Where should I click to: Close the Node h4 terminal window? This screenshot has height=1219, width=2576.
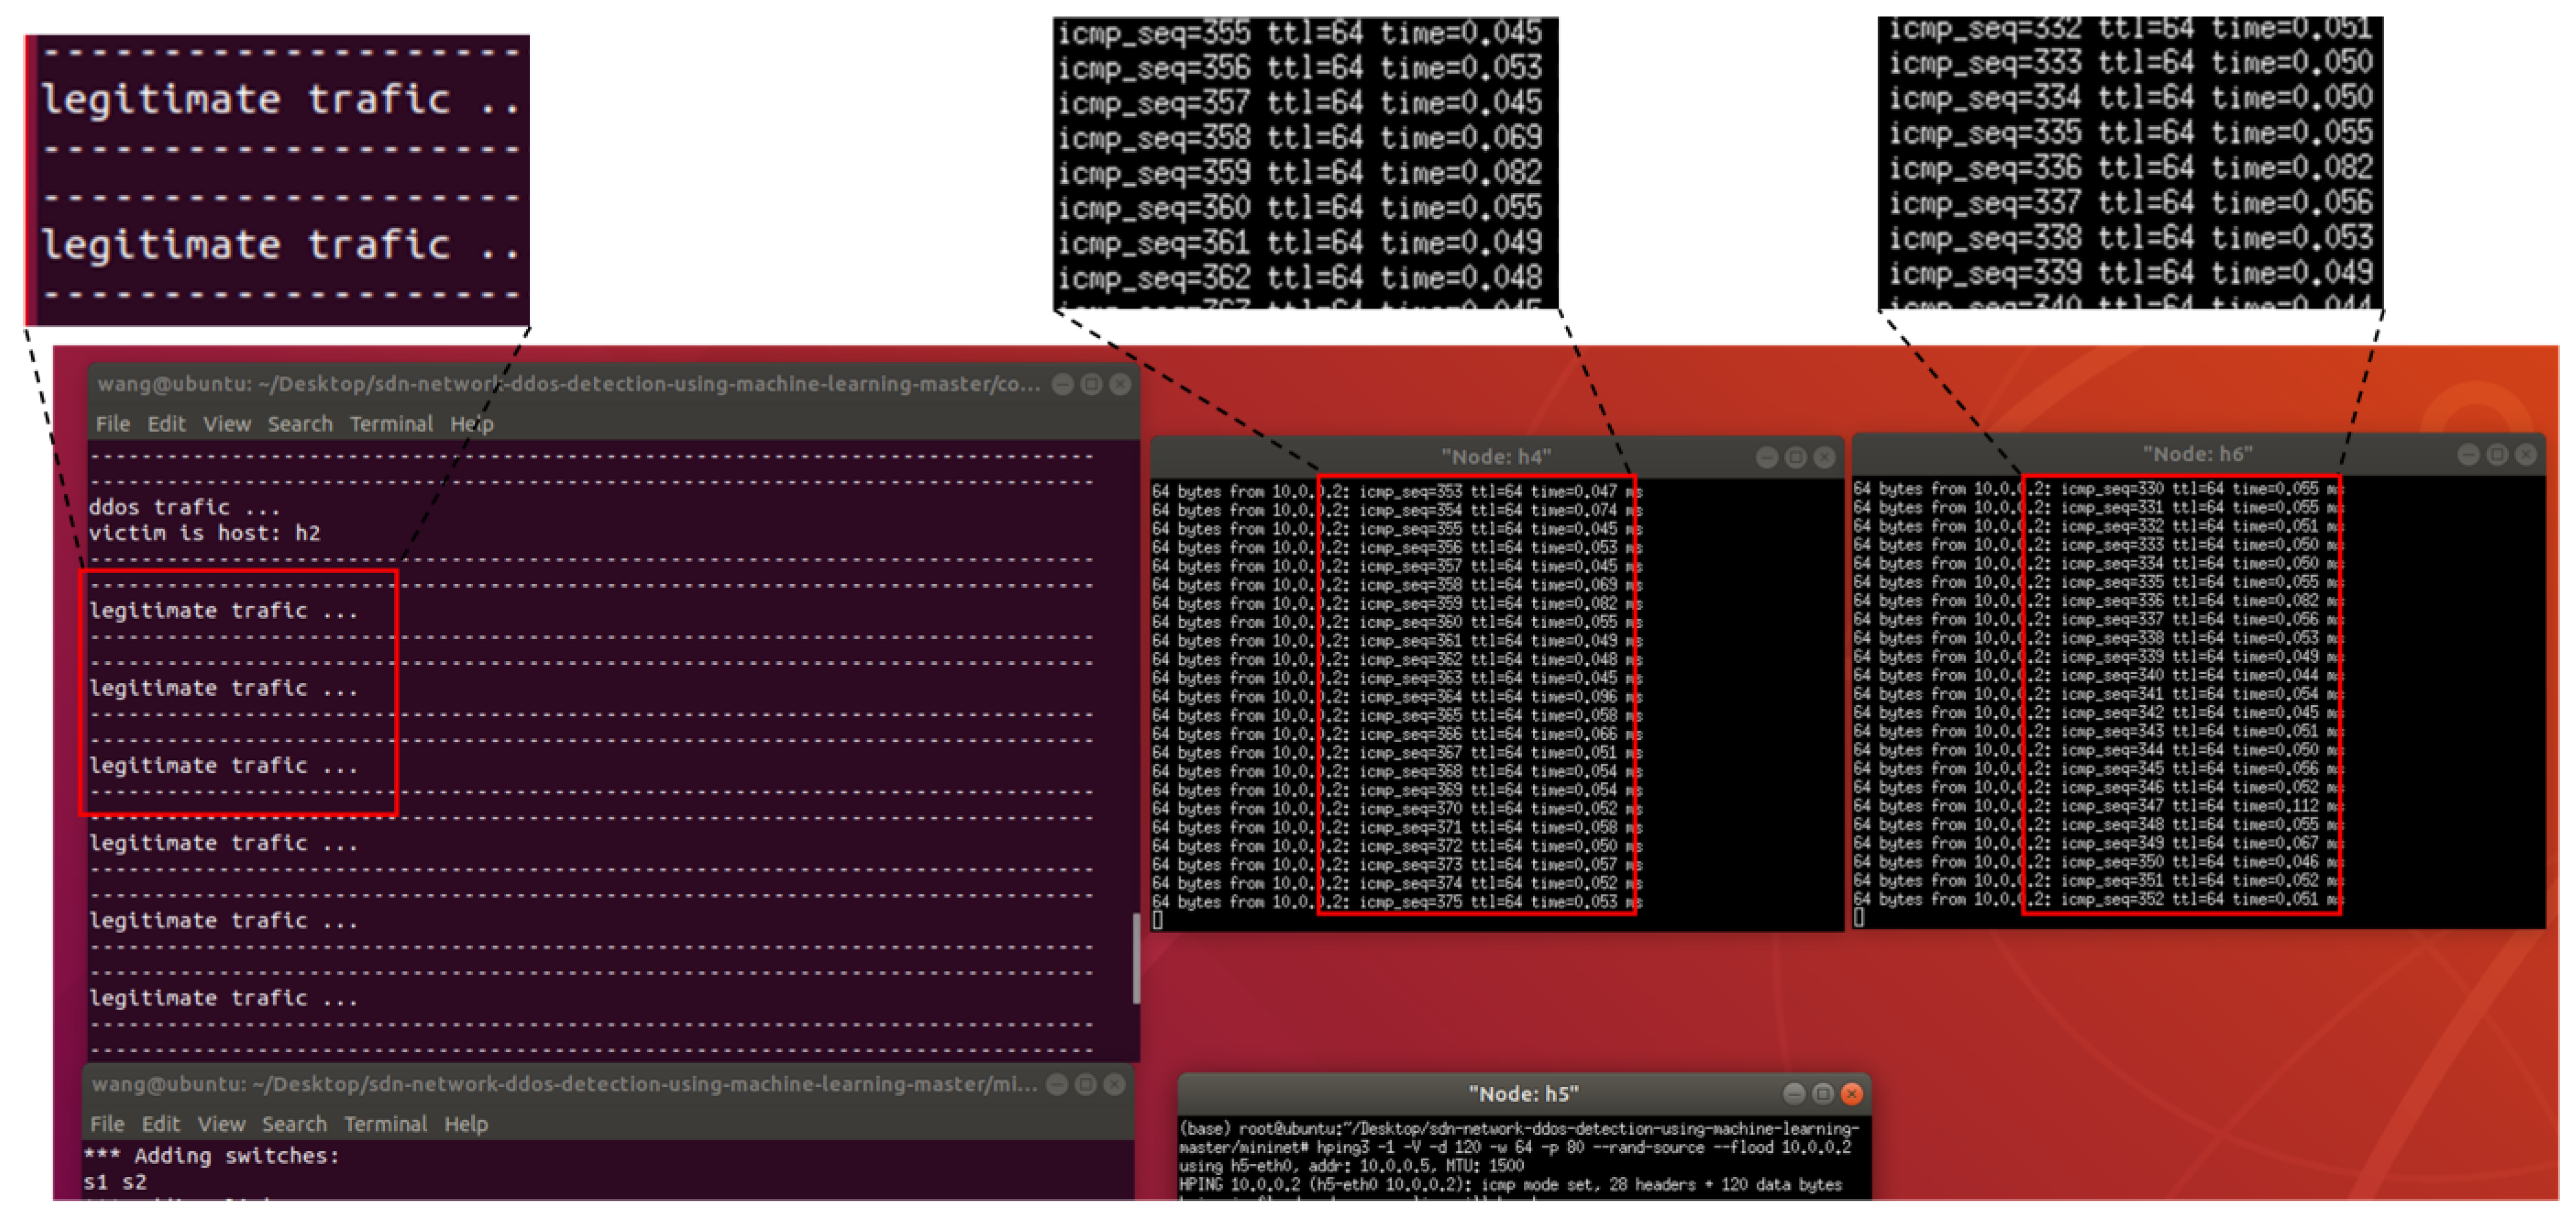[1824, 457]
